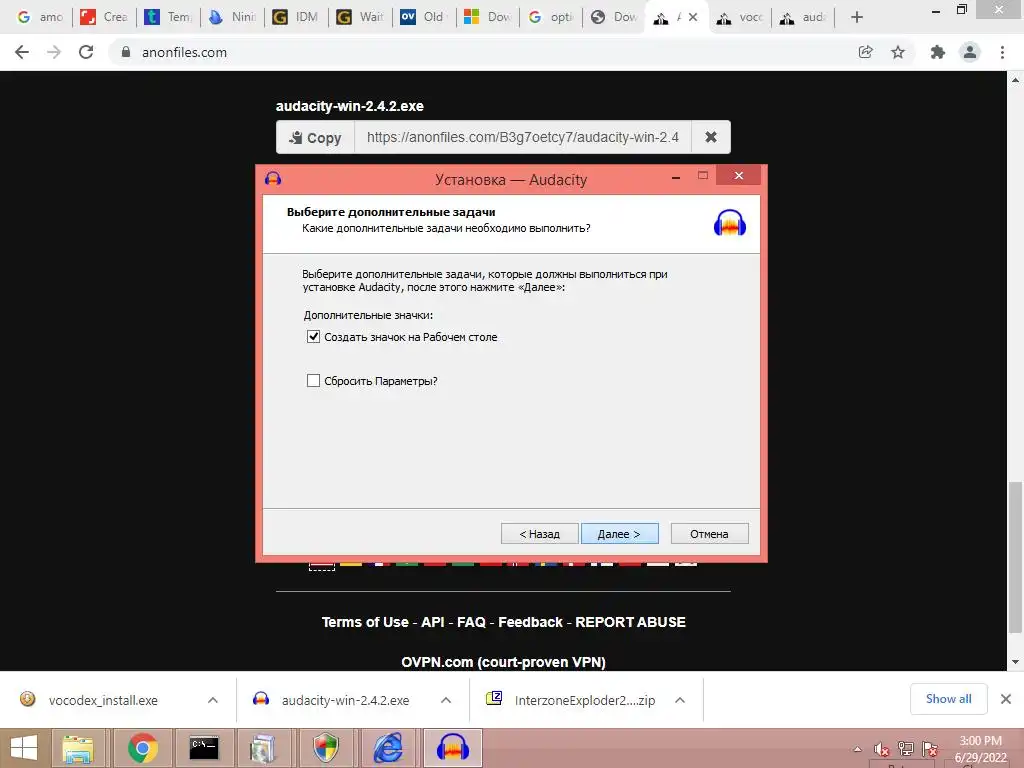Switch to the 'Crea' tab

pos(103,17)
